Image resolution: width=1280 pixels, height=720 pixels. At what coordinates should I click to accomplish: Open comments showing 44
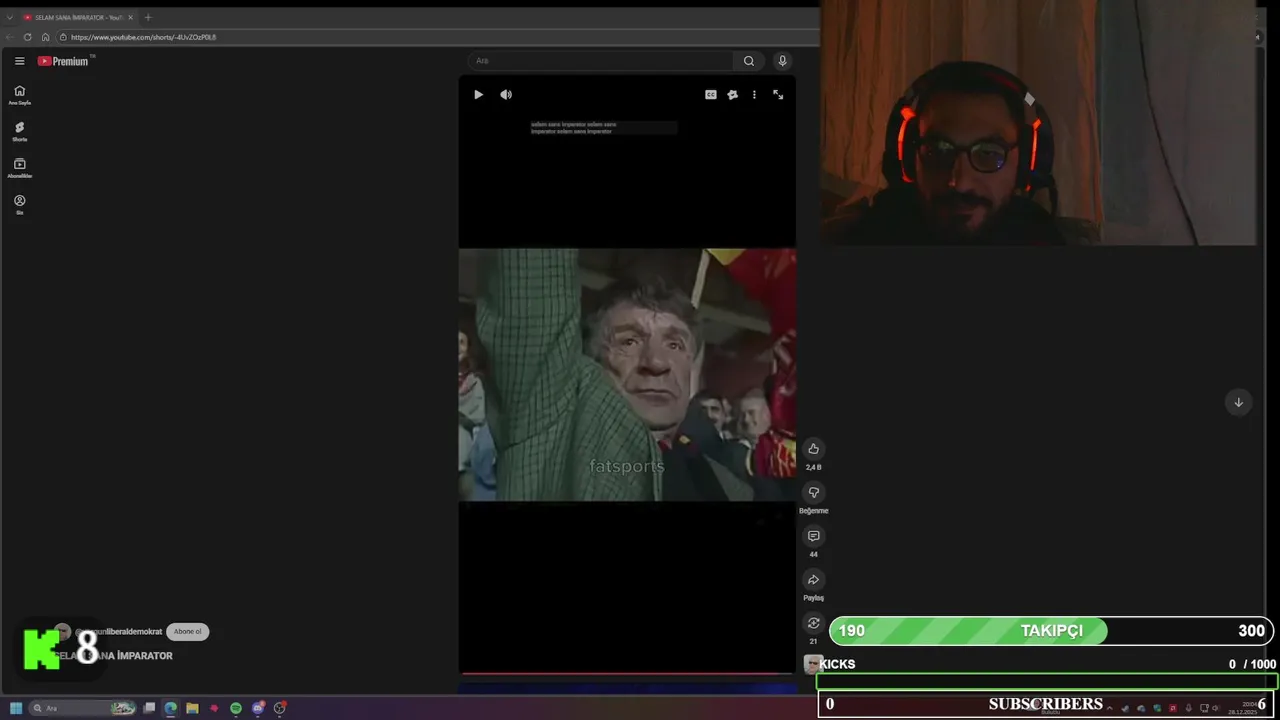pos(813,536)
